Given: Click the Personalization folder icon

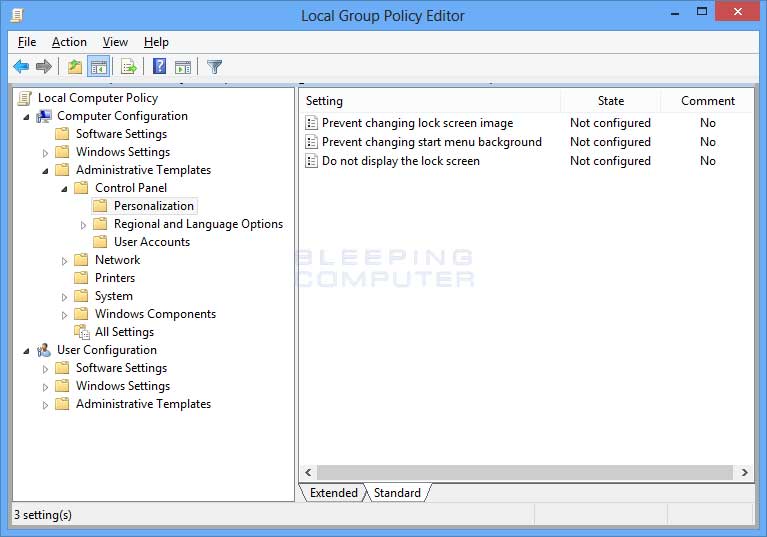Looking at the screenshot, I should tap(100, 205).
